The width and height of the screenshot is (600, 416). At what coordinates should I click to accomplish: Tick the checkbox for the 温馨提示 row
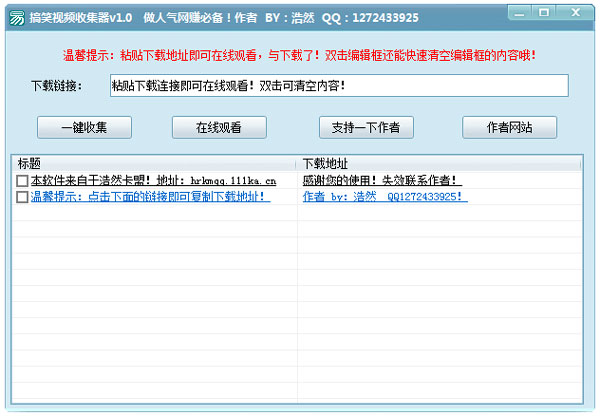[22, 197]
